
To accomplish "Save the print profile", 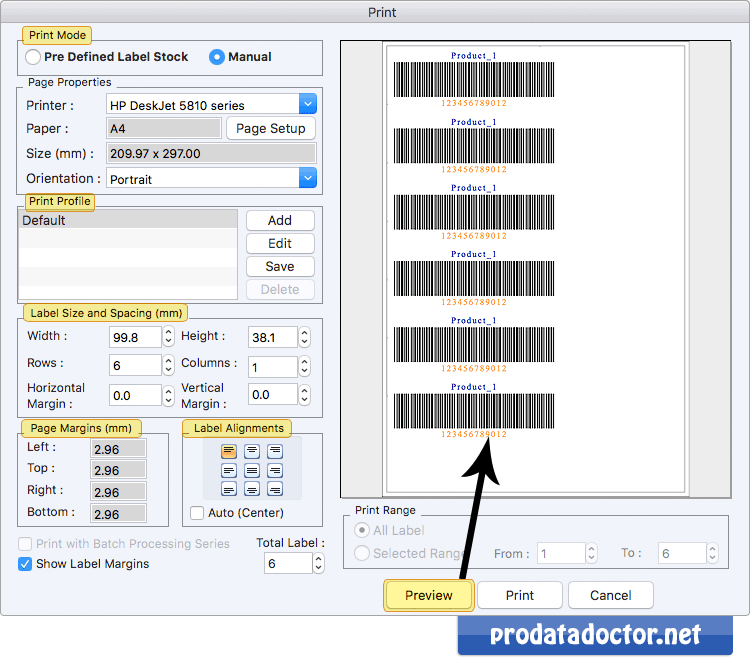I will coord(280,266).
